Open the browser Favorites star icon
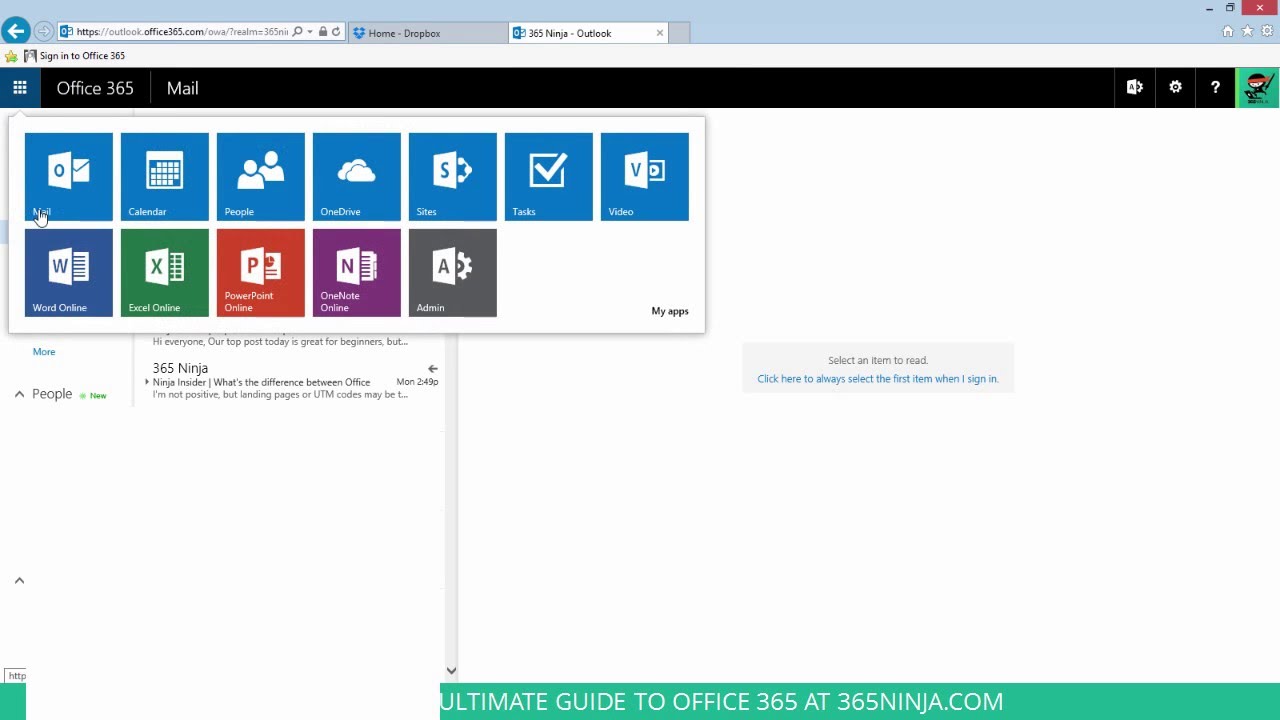This screenshot has width=1280, height=720. click(1247, 32)
